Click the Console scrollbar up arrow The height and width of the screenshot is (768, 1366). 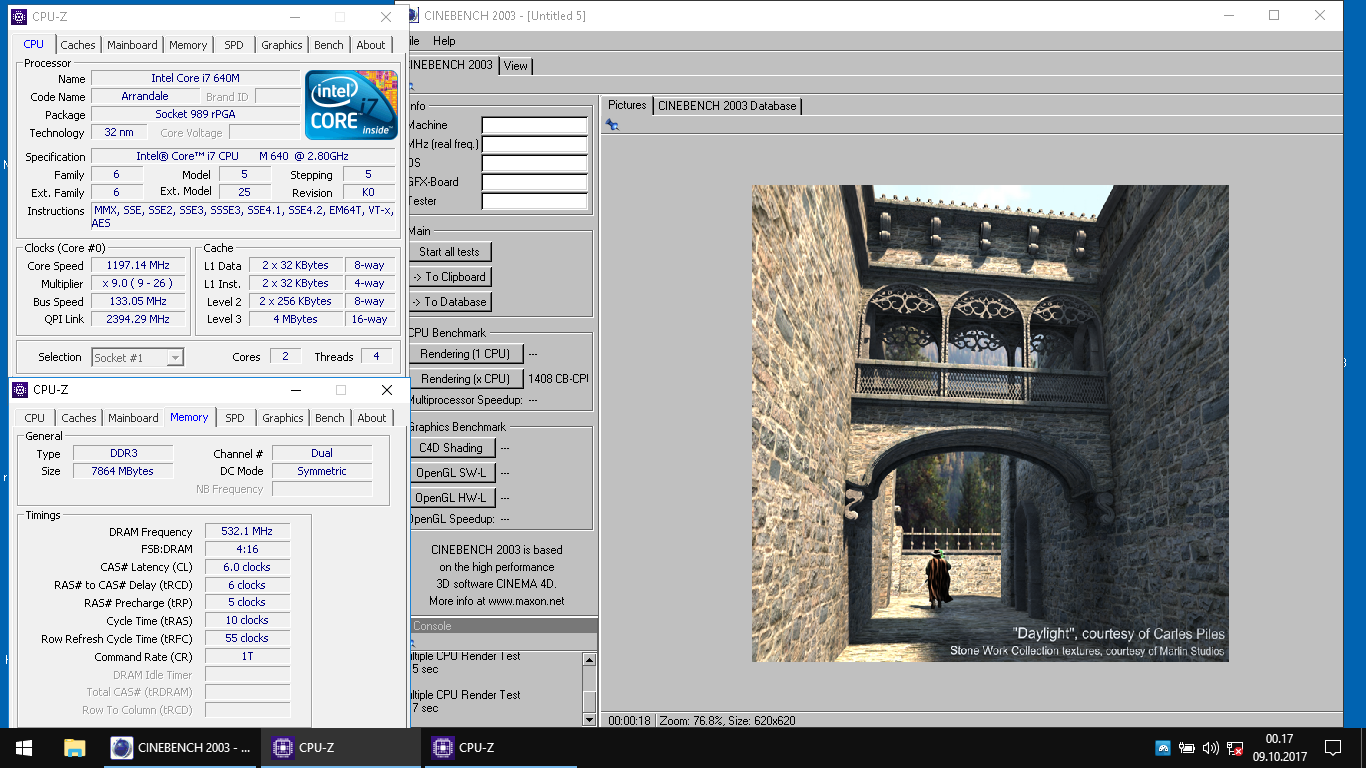(x=589, y=659)
